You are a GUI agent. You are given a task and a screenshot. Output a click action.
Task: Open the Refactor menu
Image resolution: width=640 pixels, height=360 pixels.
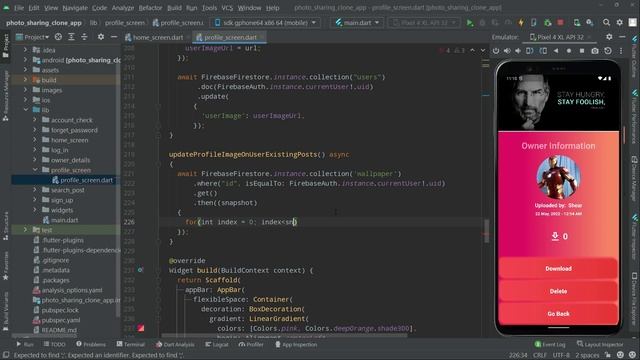(x=150, y=8)
